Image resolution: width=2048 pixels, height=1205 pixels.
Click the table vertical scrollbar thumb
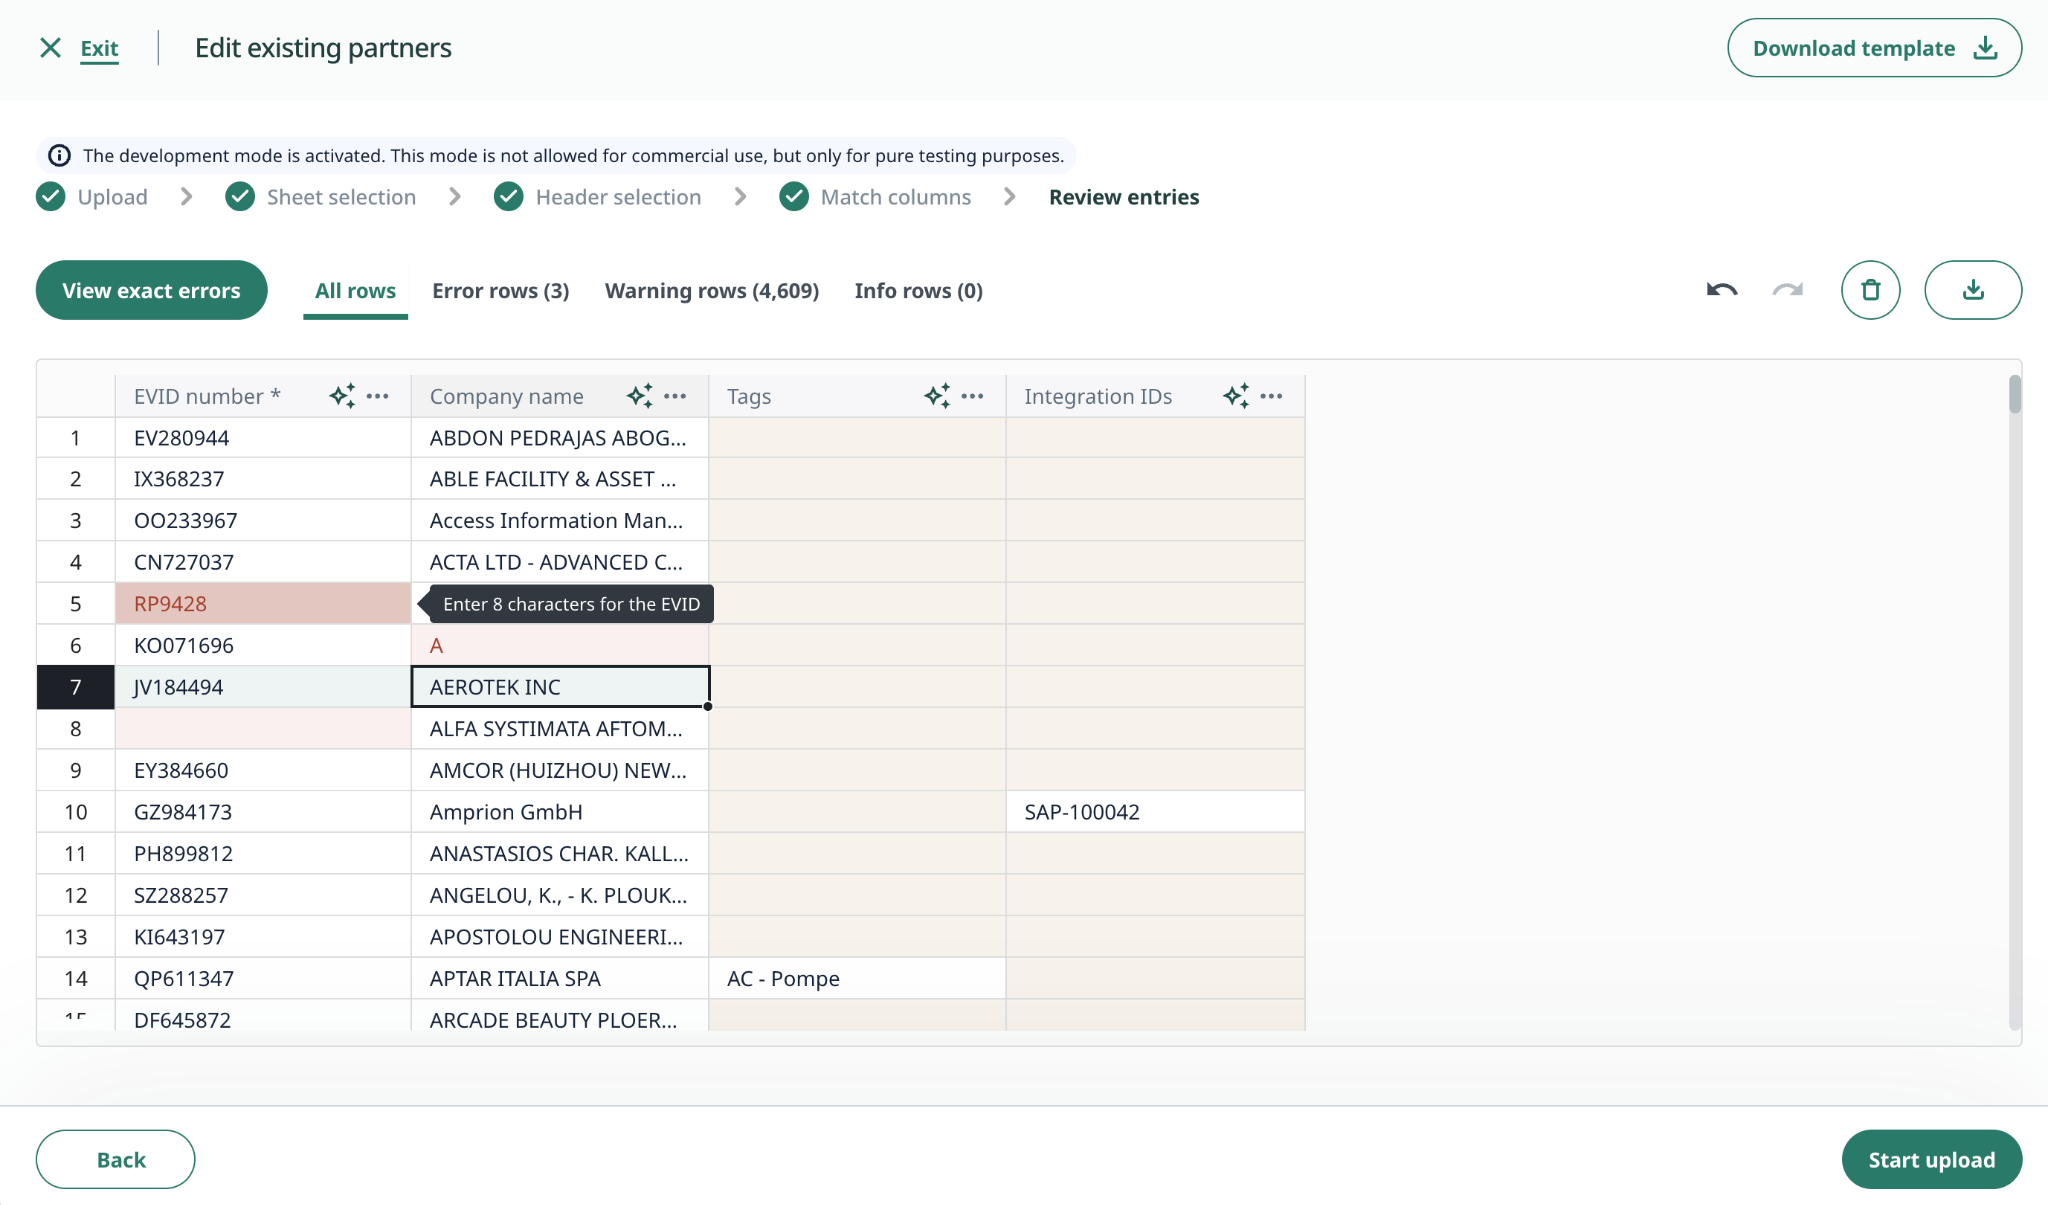point(2014,394)
